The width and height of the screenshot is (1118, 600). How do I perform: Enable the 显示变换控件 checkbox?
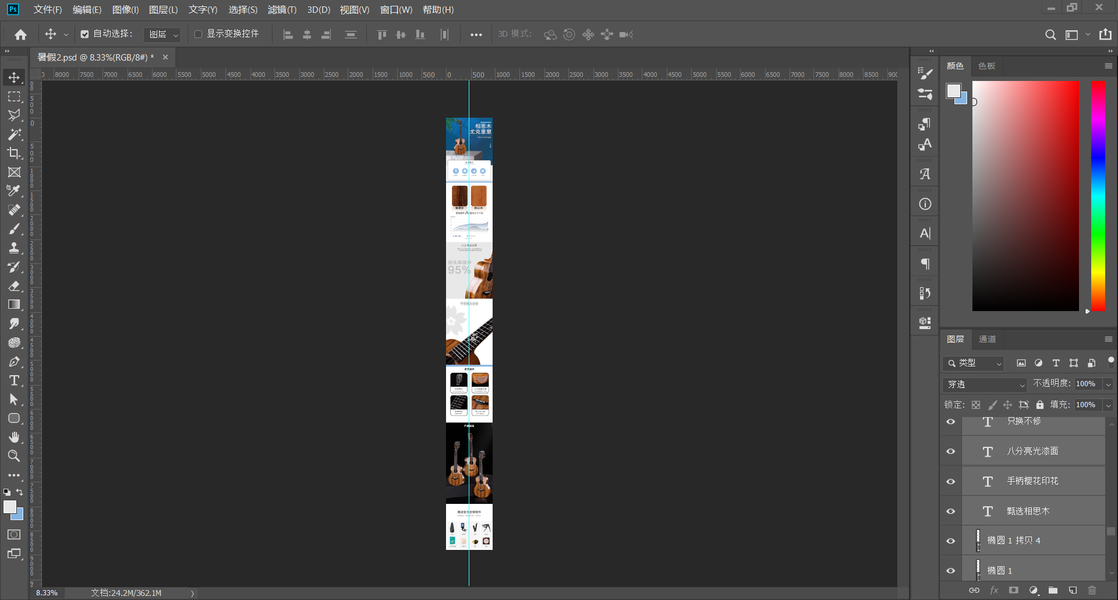198,34
